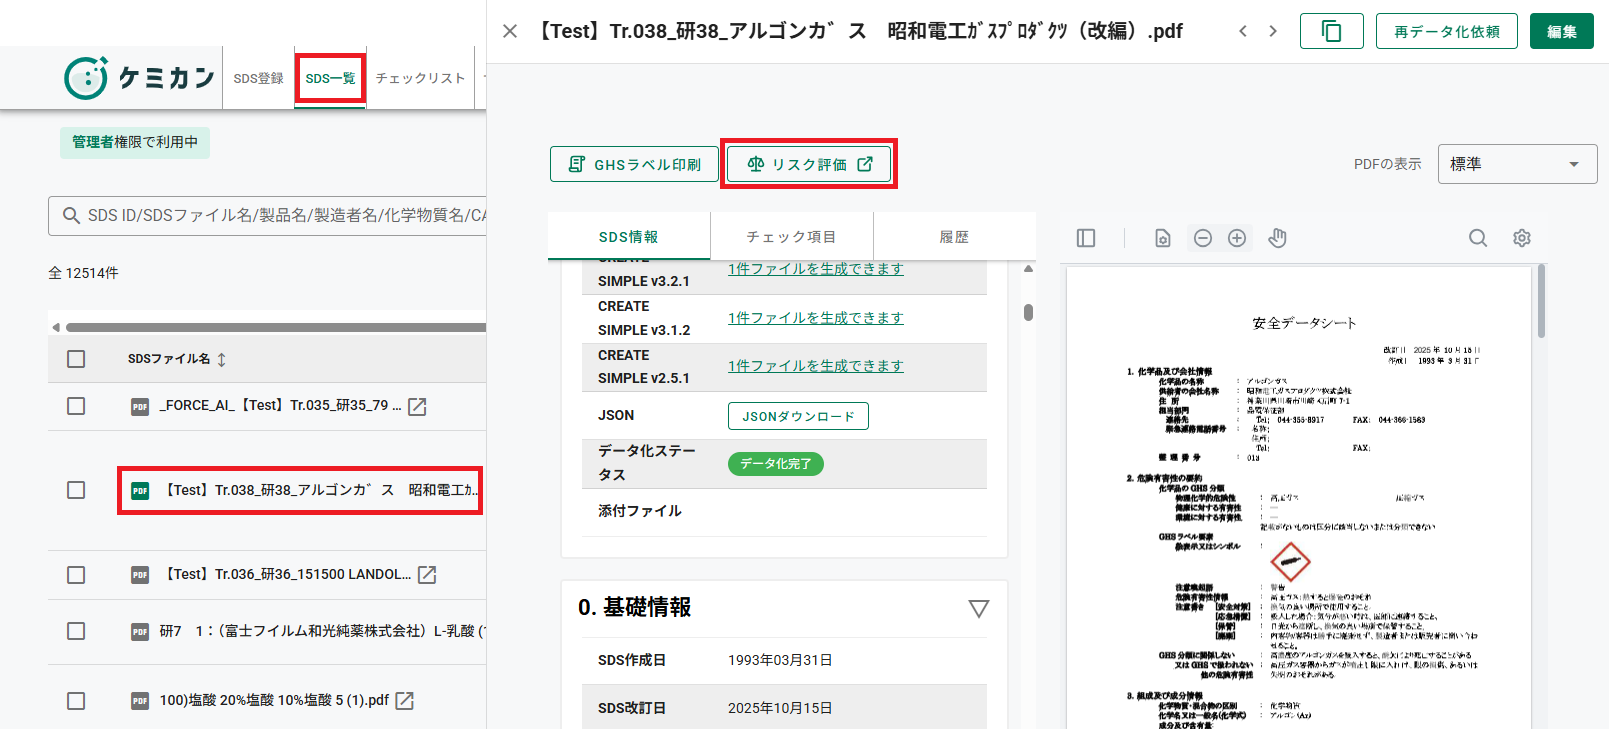Viewport: 1609px width, 729px height.
Task: Click the PDF icon of 研7 row
Action: 140,631
